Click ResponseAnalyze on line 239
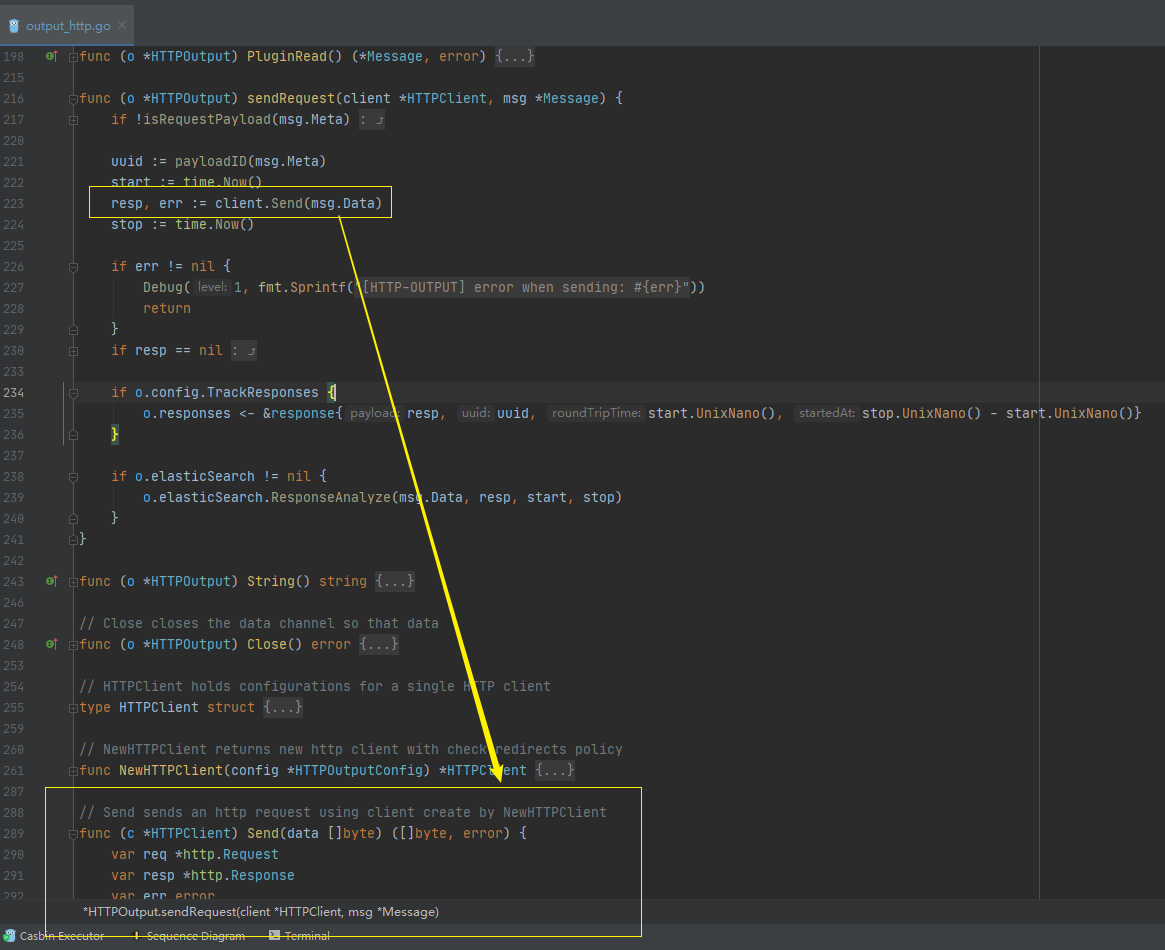This screenshot has height=950, width=1165. (331, 497)
